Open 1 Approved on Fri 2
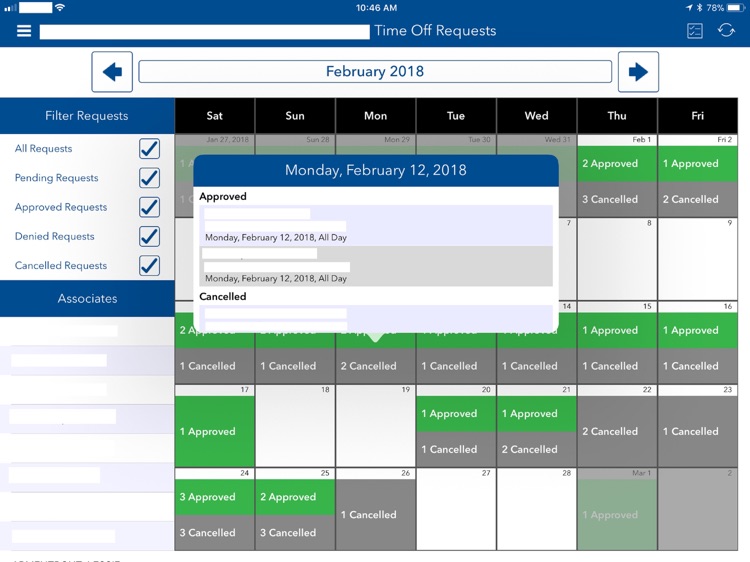 (698, 164)
